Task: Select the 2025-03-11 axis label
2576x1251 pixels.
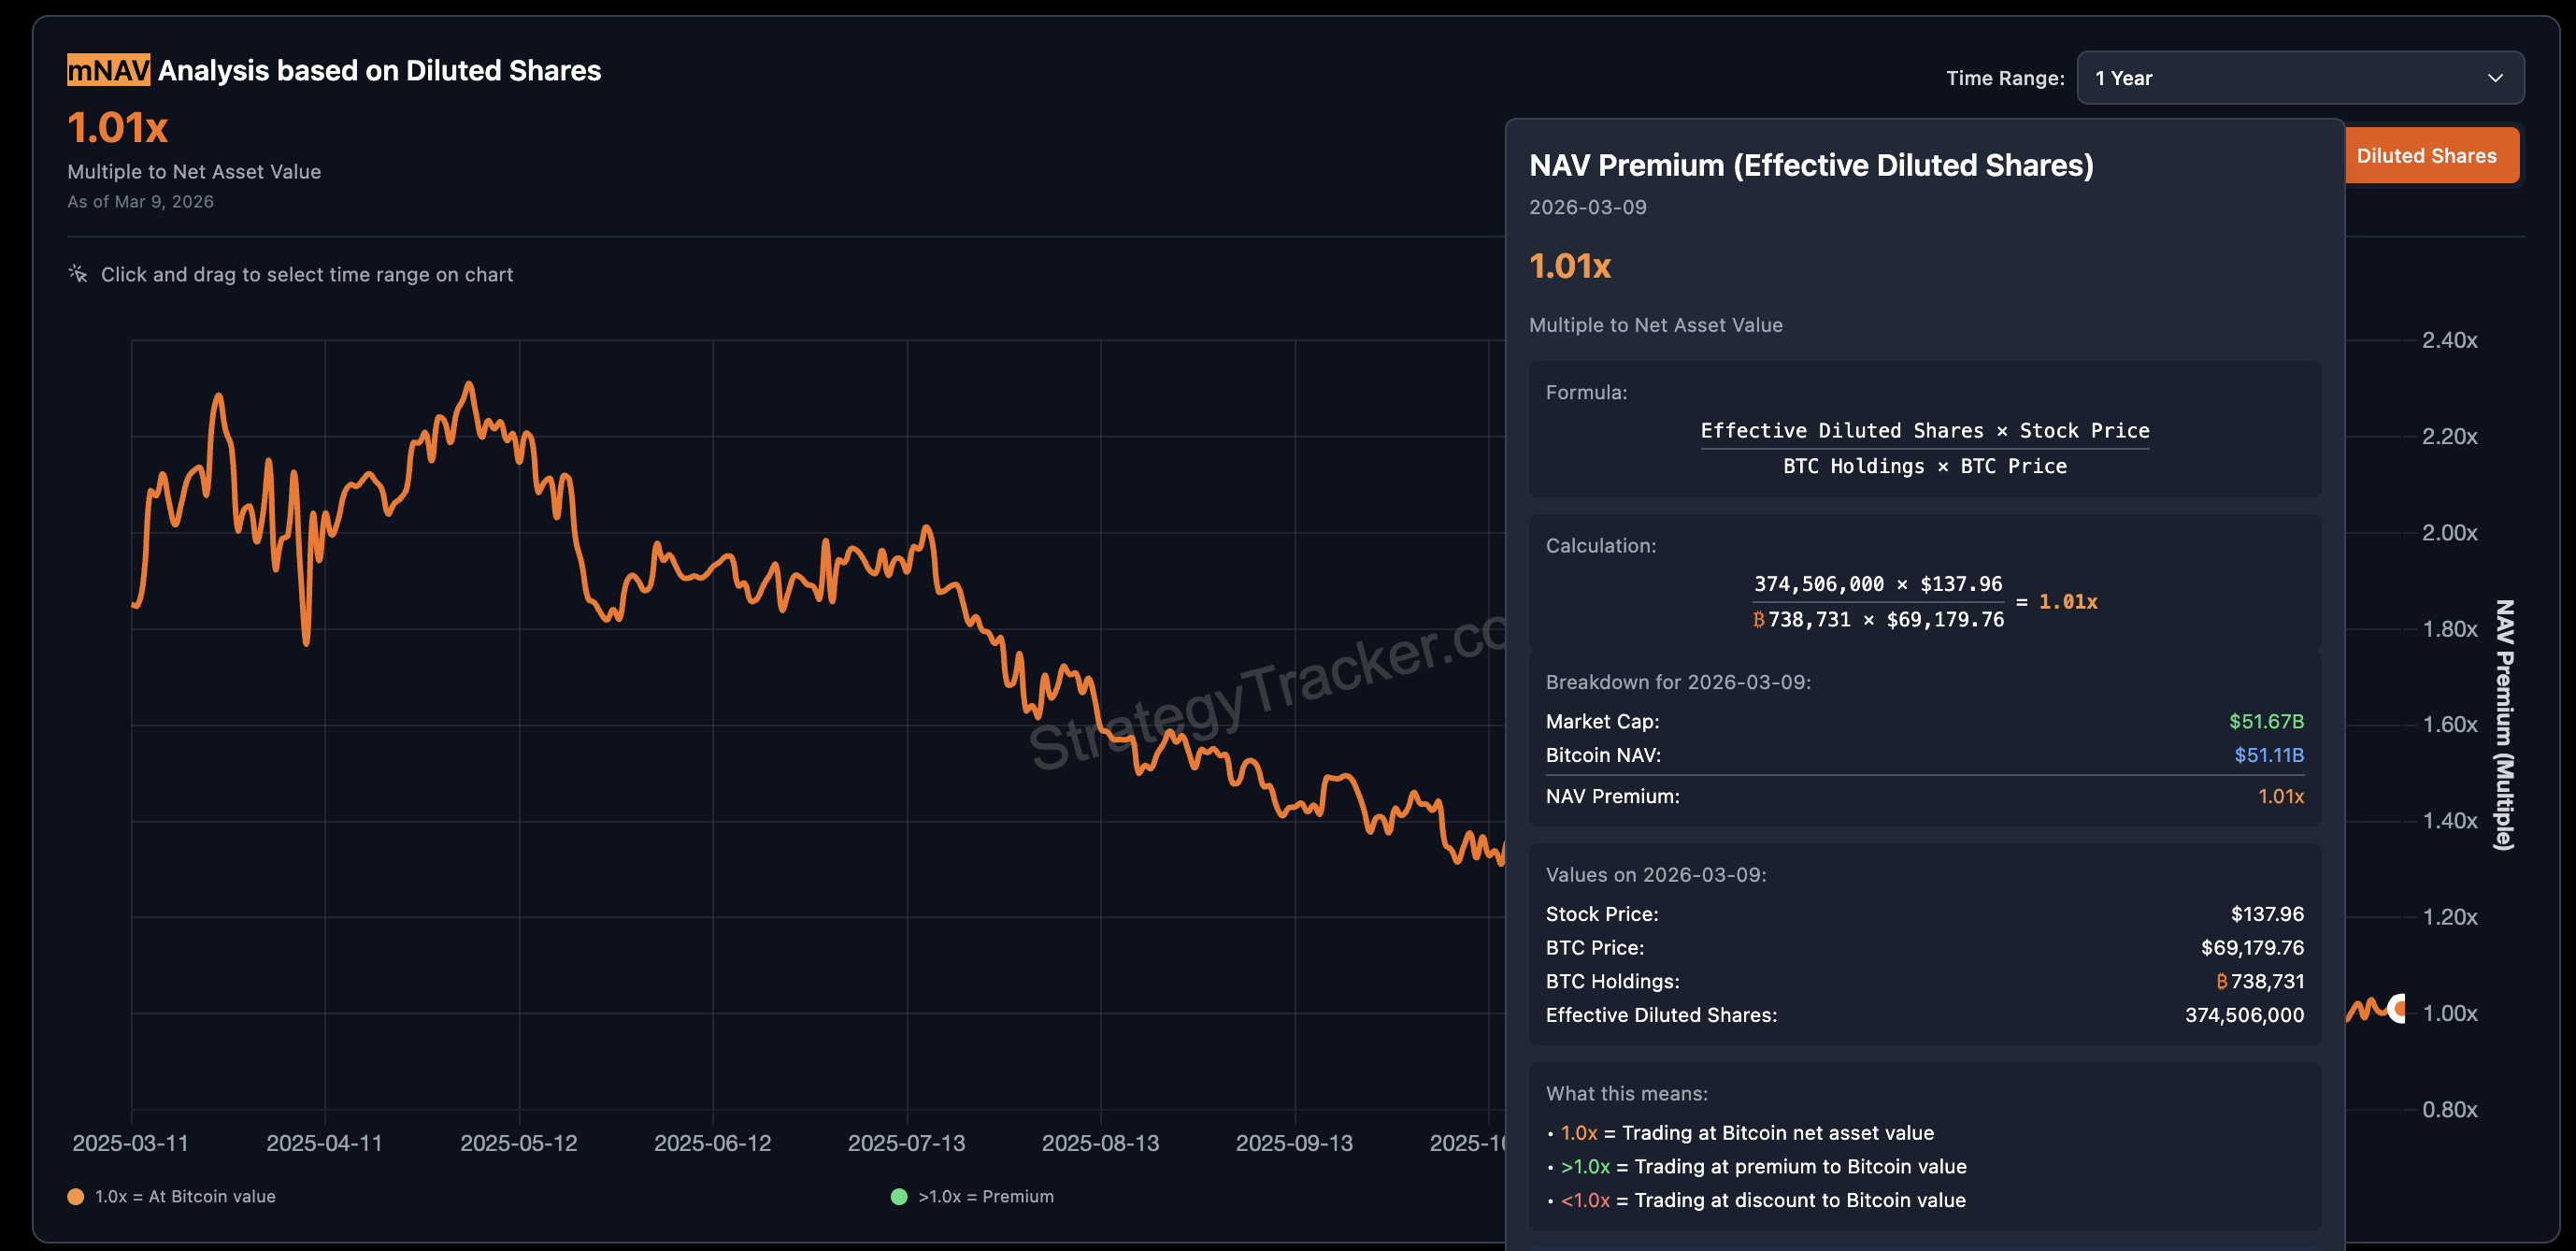Action: [131, 1142]
